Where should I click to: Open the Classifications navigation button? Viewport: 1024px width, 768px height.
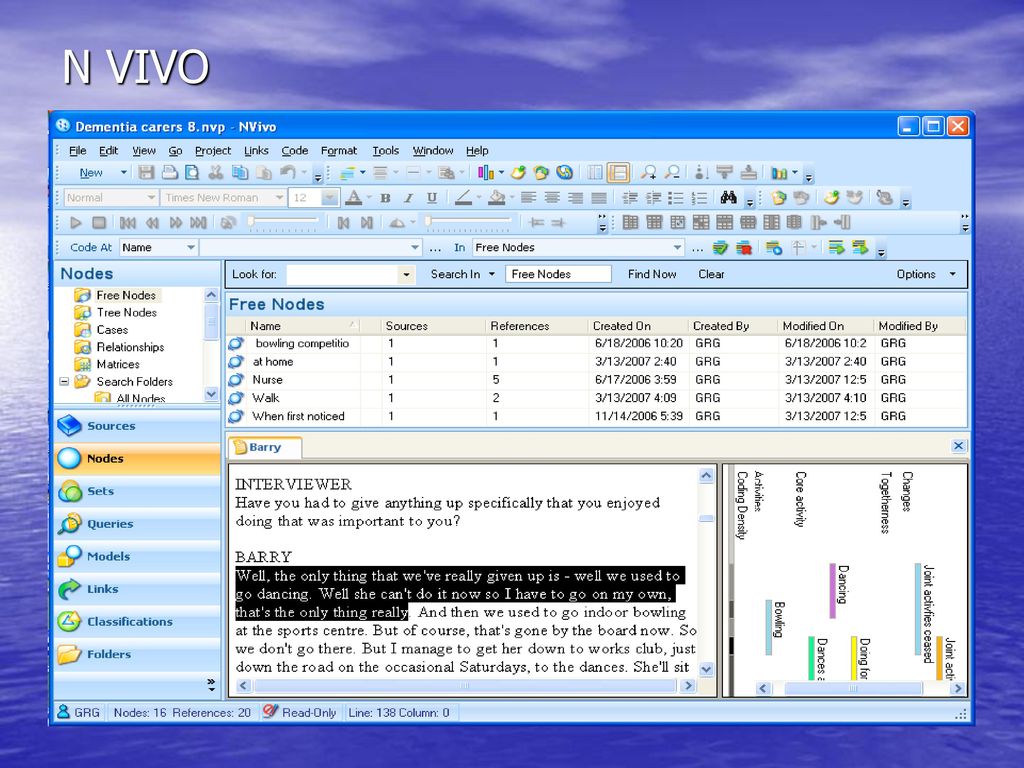pos(137,622)
